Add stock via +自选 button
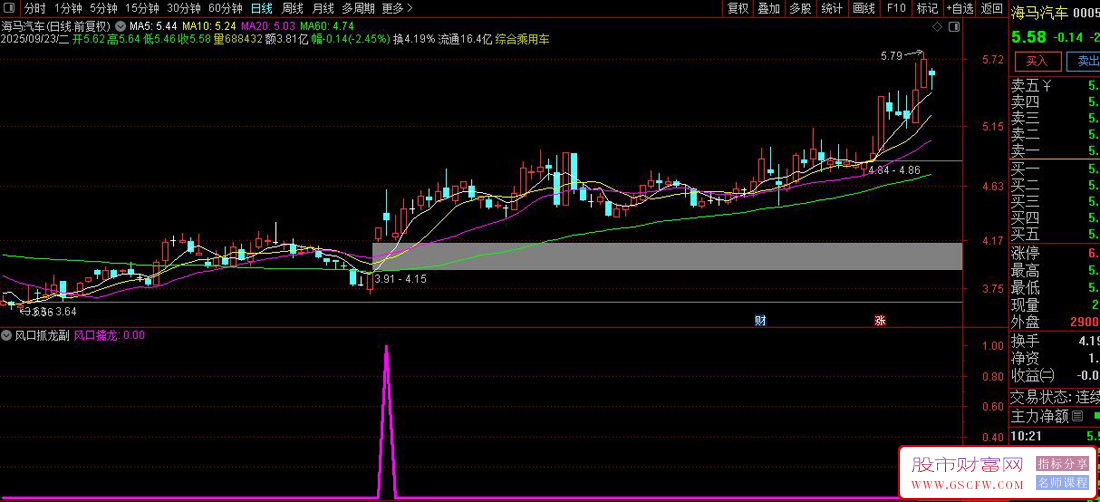This screenshot has width=1100, height=502. tap(960, 8)
